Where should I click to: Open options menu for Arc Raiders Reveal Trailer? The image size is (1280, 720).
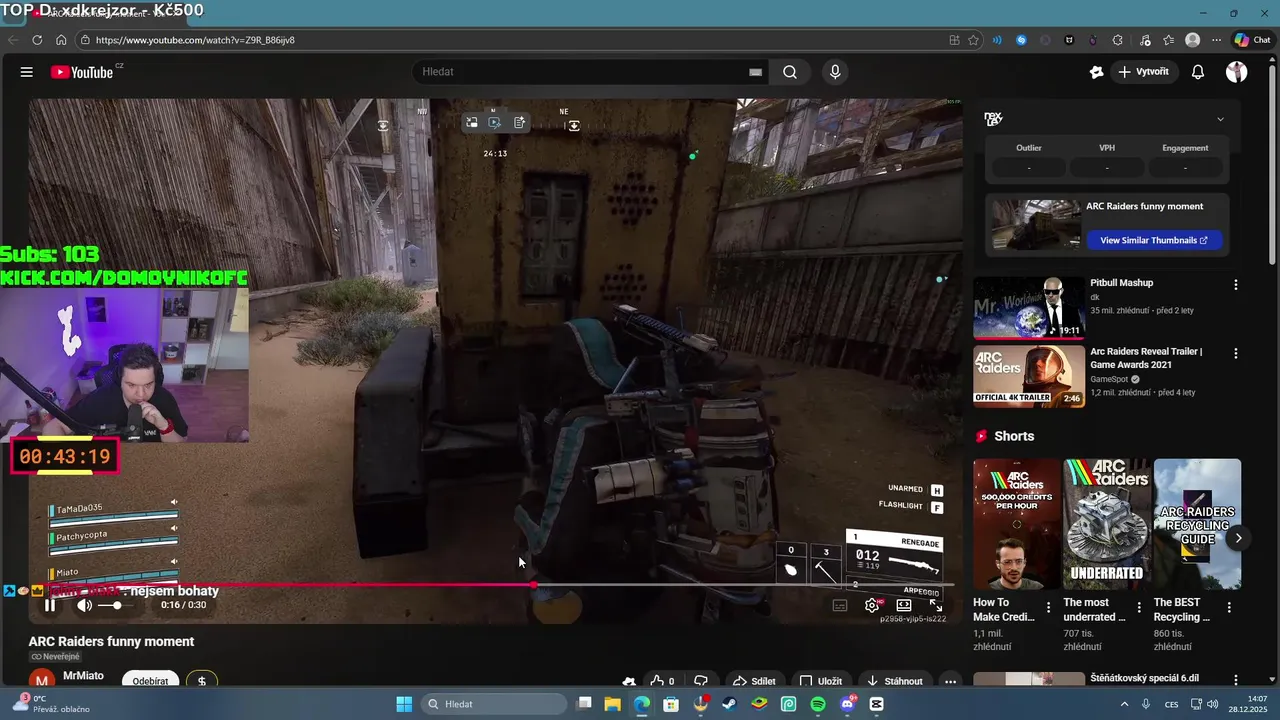(x=1236, y=354)
